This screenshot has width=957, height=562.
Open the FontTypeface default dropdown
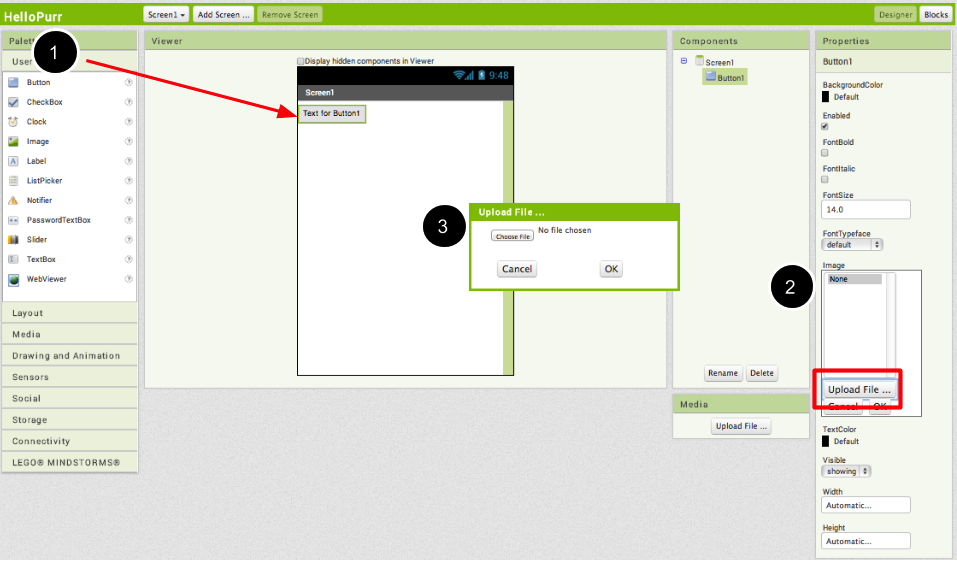[852, 244]
